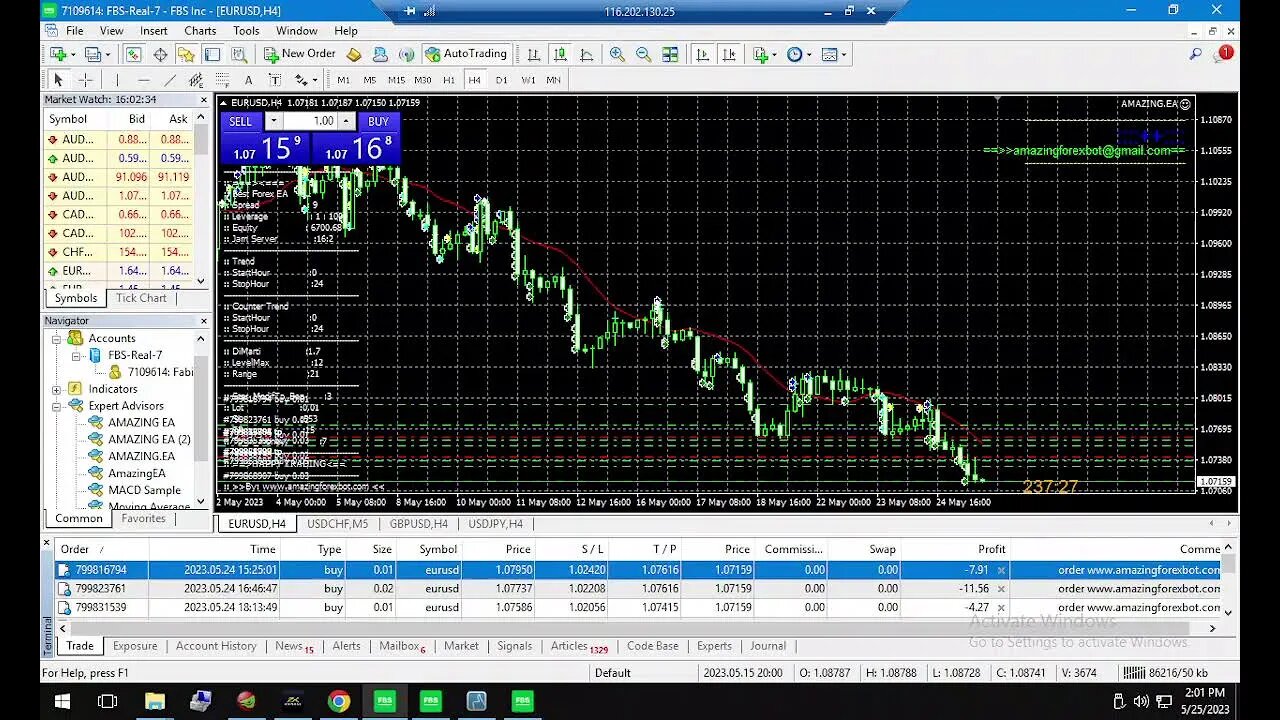Open one-click trading panel dropdown arrow
1280x720 pixels.
[224, 103]
